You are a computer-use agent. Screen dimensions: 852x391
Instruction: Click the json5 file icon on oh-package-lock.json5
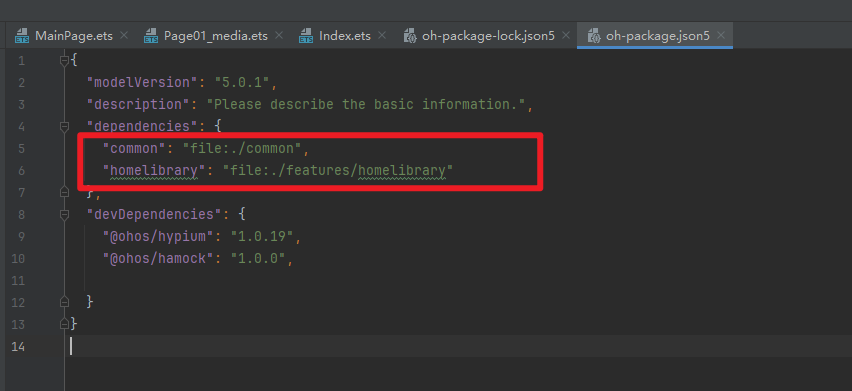pos(410,36)
